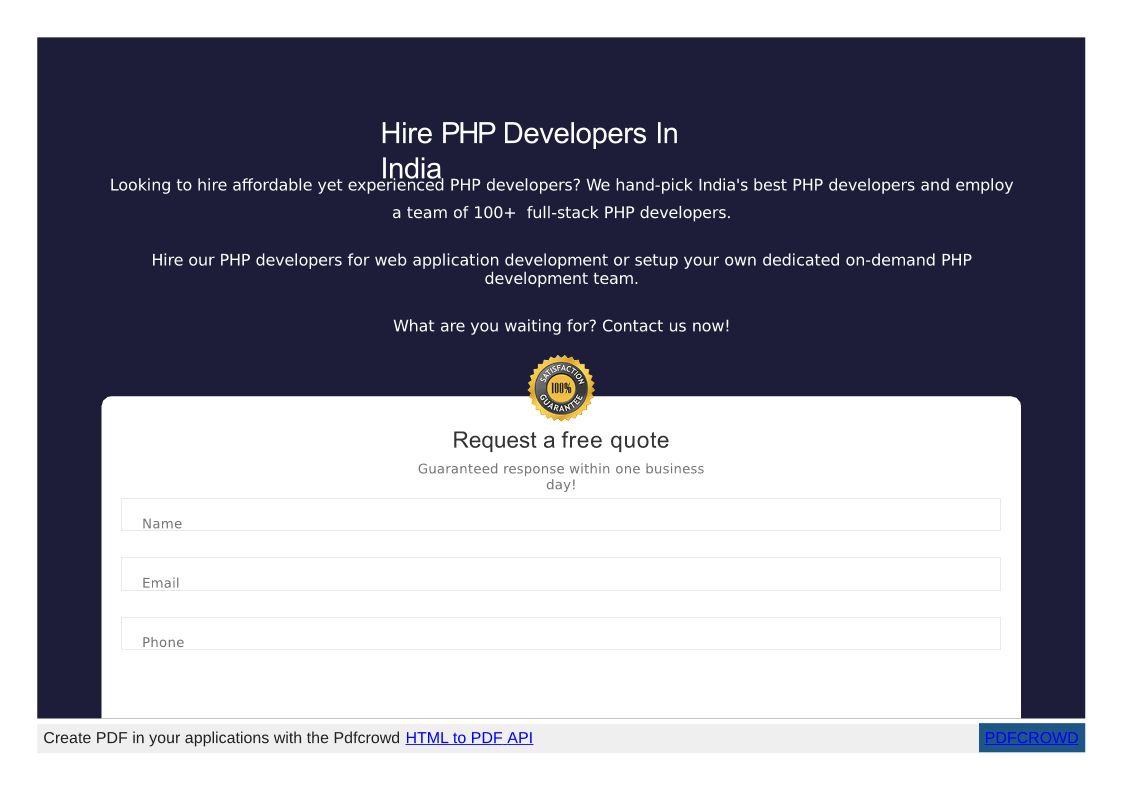Click the Satisfaction Guarantee 100% gold badge

[561, 388]
